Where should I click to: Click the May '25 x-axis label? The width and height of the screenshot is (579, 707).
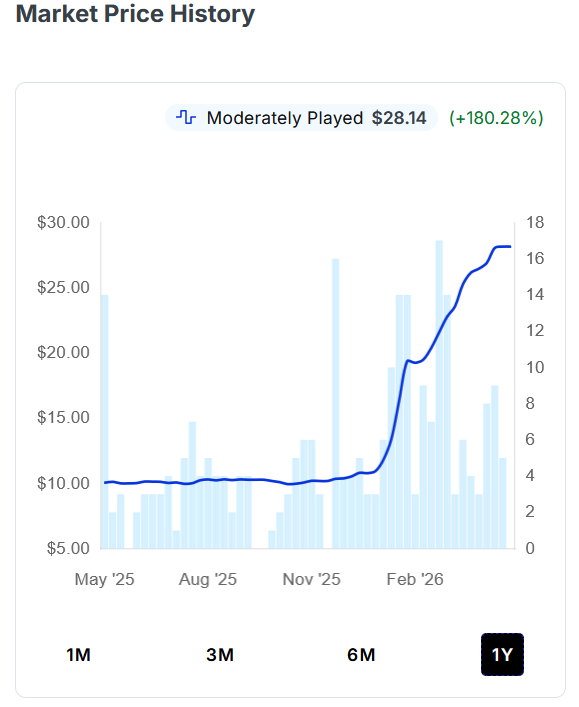[x=105, y=579]
